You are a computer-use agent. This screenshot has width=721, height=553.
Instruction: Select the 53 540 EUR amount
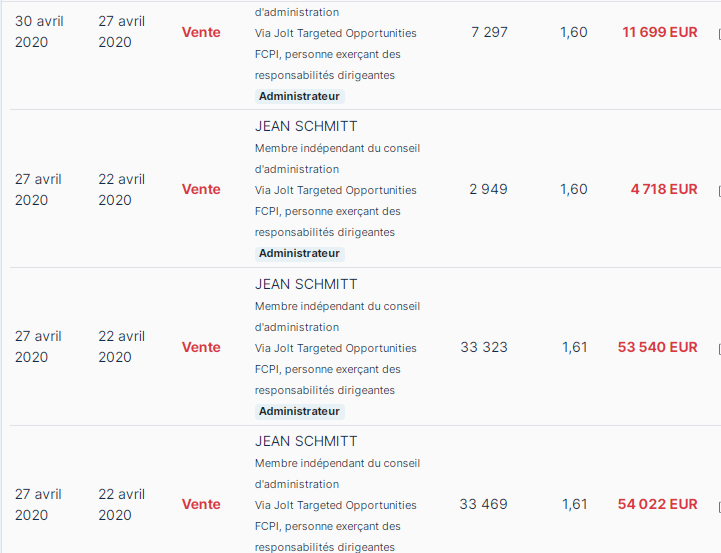[658, 347]
